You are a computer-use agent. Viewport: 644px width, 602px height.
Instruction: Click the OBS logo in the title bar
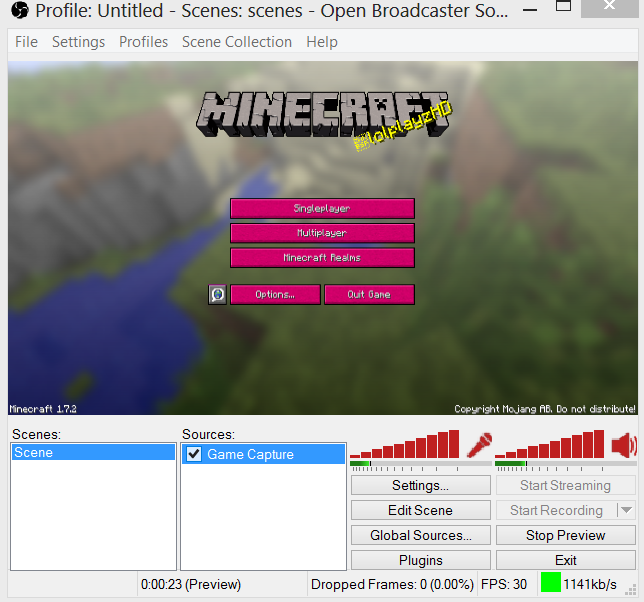pyautogui.click(x=20, y=11)
